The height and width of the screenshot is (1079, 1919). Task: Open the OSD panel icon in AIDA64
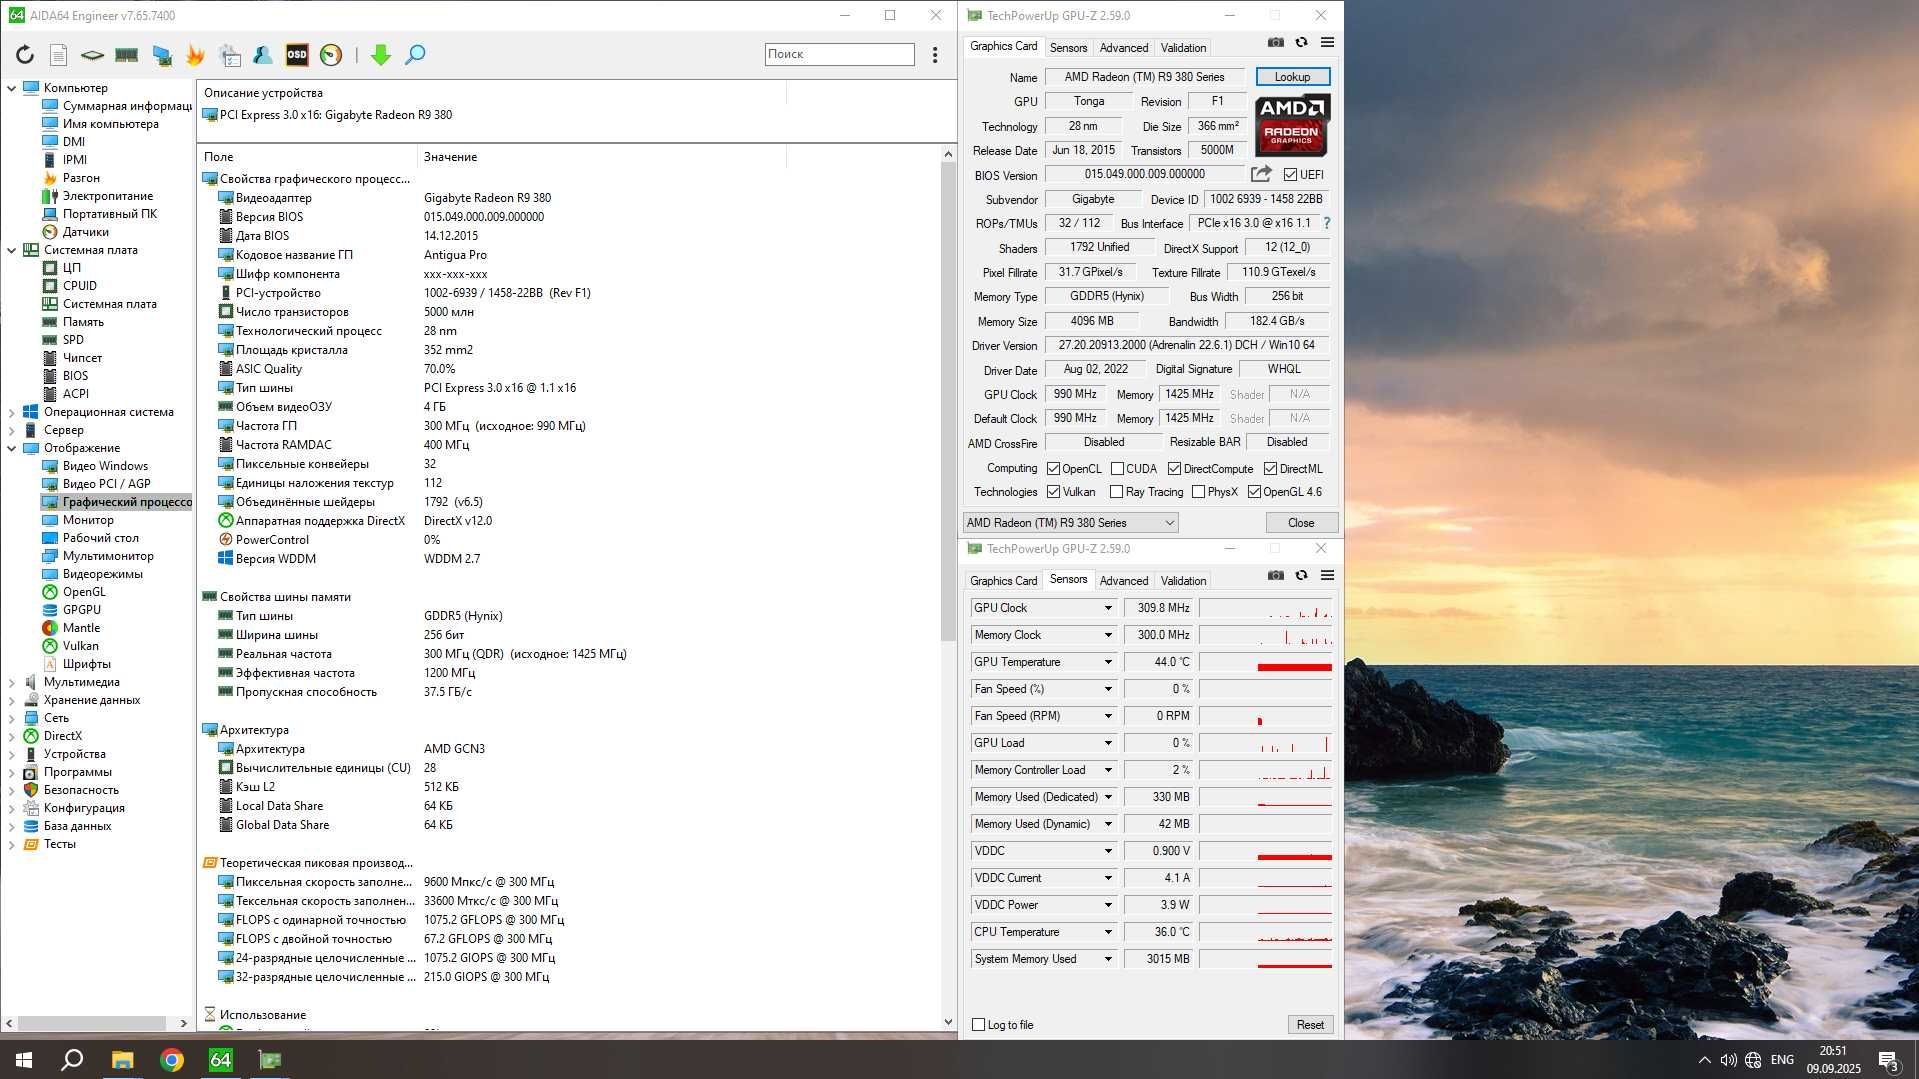point(297,55)
